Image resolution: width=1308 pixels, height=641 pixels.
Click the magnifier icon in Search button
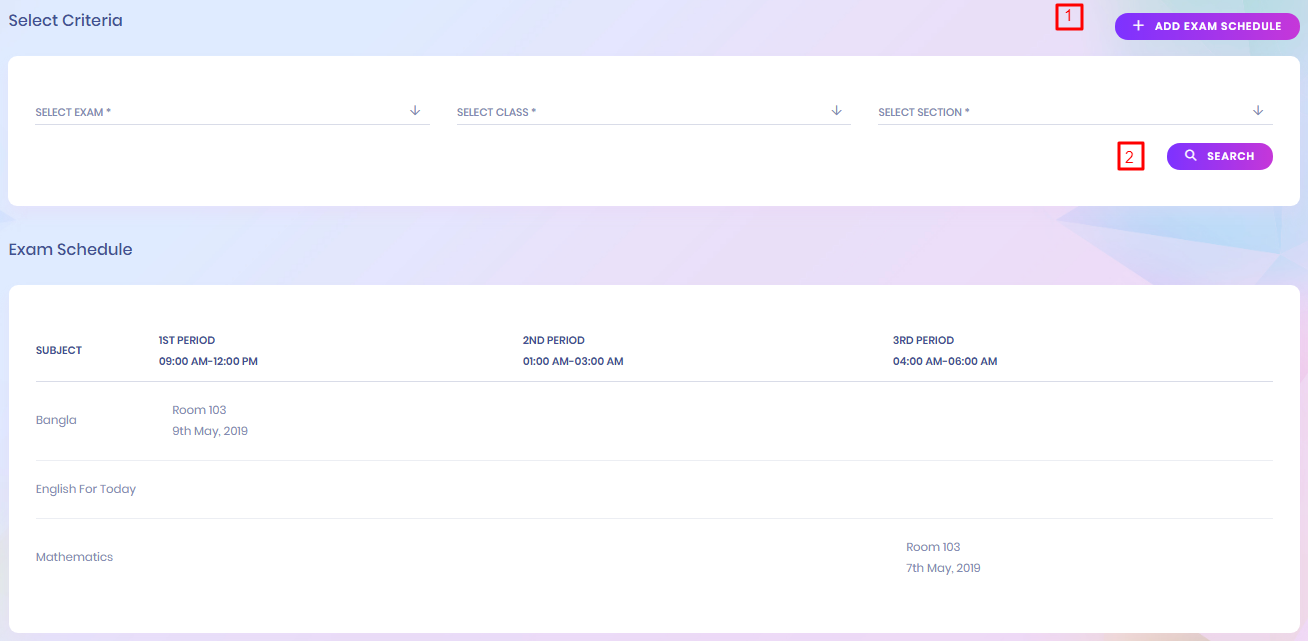point(1191,156)
